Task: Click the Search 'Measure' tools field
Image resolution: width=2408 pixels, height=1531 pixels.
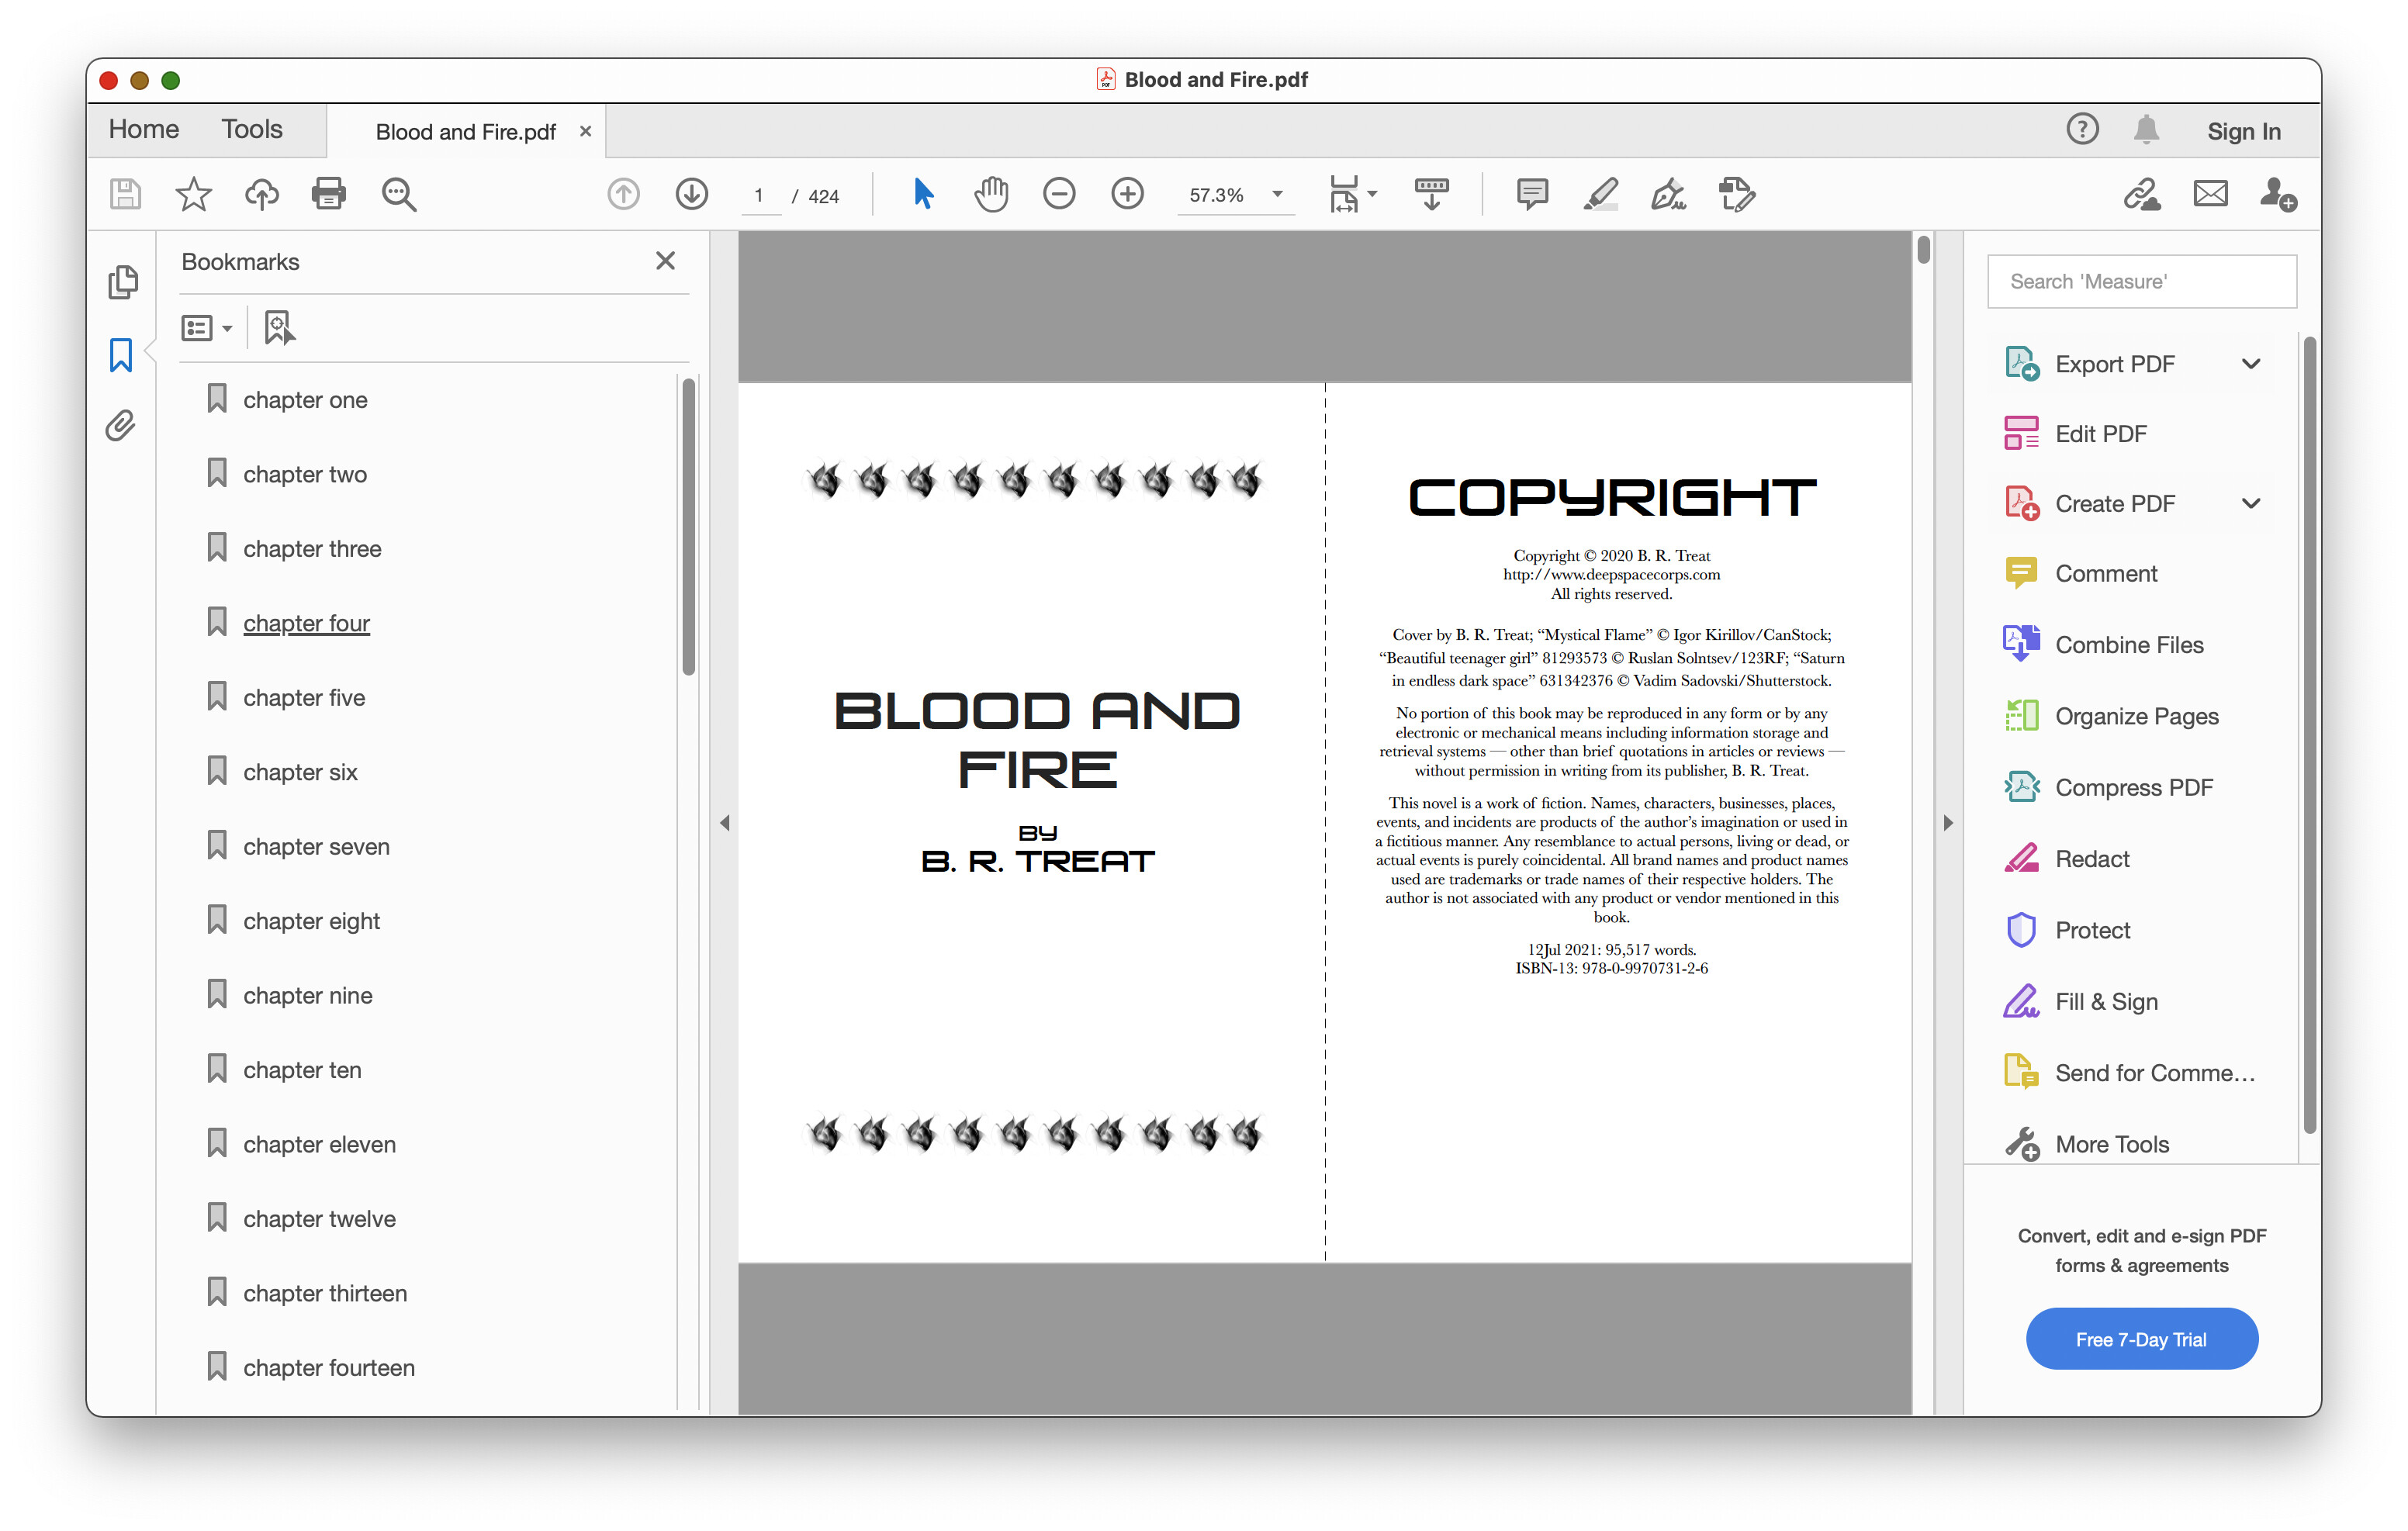Action: [2142, 282]
